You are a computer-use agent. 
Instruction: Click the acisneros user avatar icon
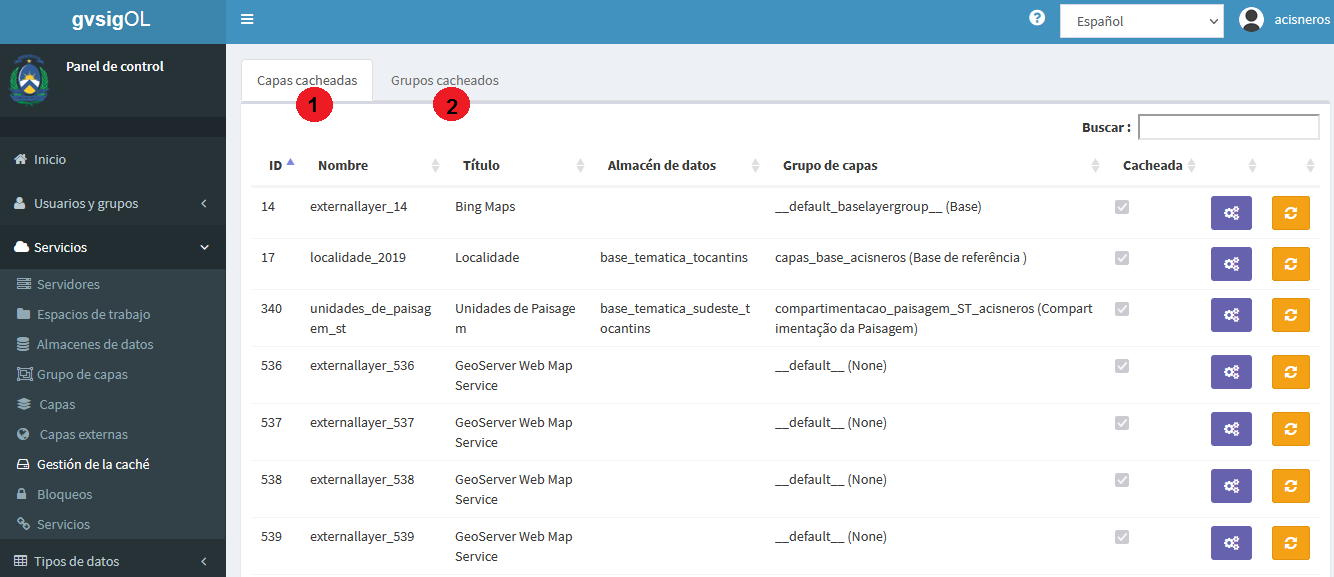[1251, 19]
